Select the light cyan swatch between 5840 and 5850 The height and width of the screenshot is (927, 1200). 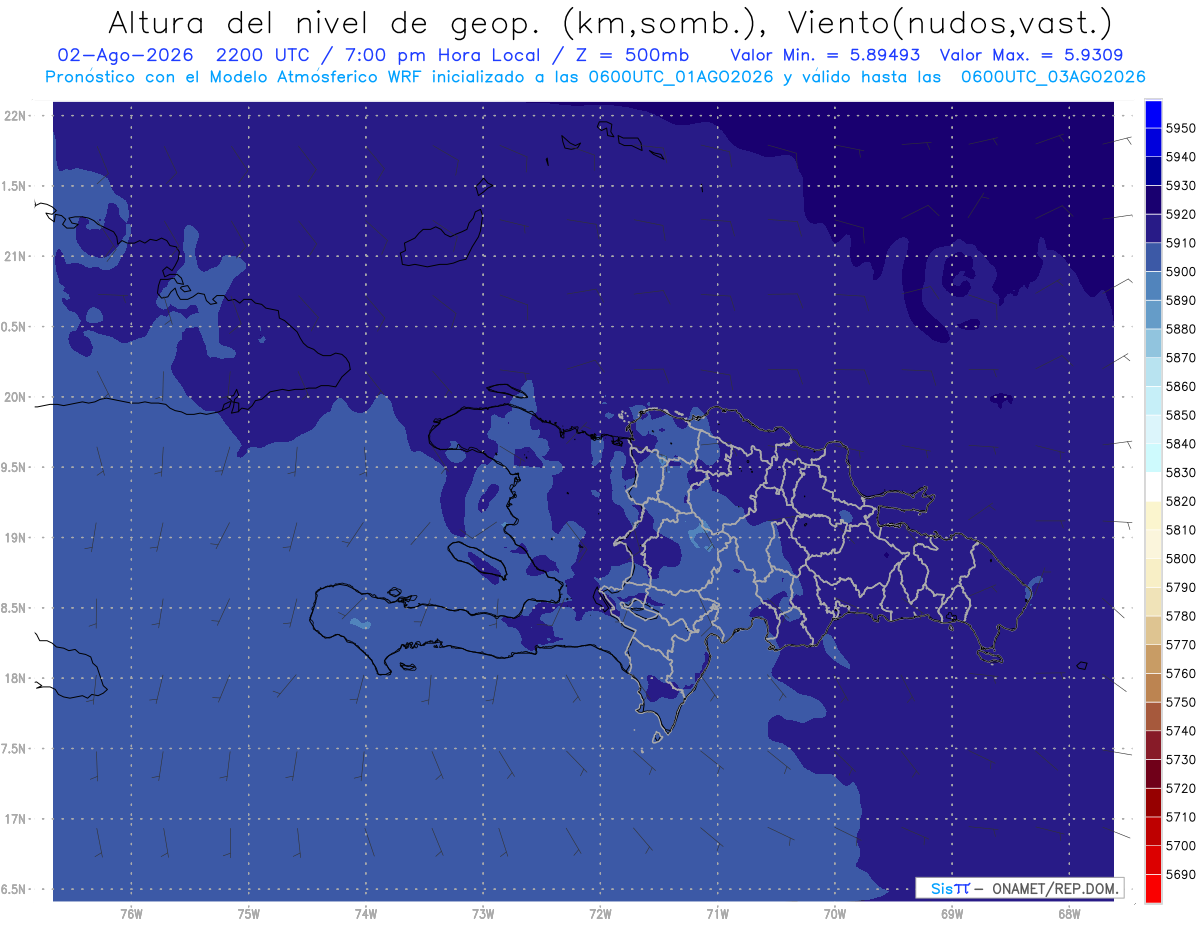tap(1152, 429)
